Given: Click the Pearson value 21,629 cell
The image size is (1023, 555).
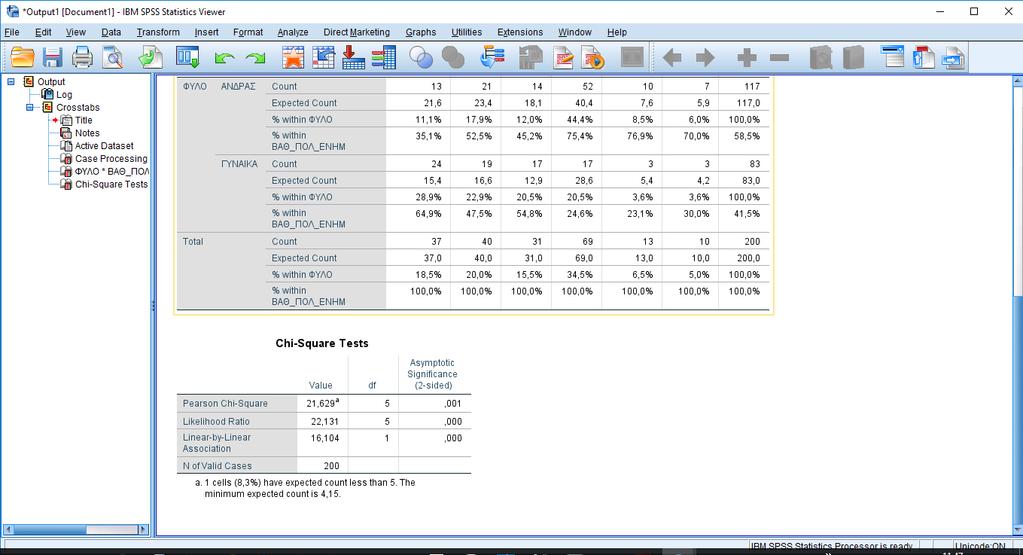Looking at the screenshot, I should (x=322, y=403).
